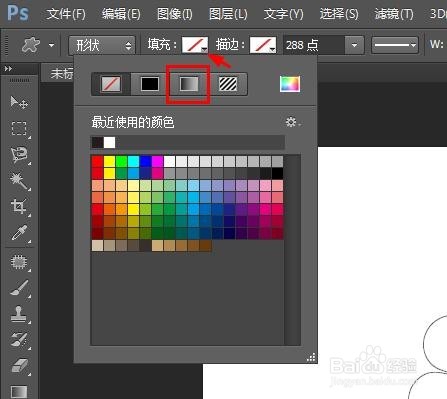Pick the magenta swatch in first row
Image resolution: width=447 pixels, height=399 pixels.
click(157, 161)
